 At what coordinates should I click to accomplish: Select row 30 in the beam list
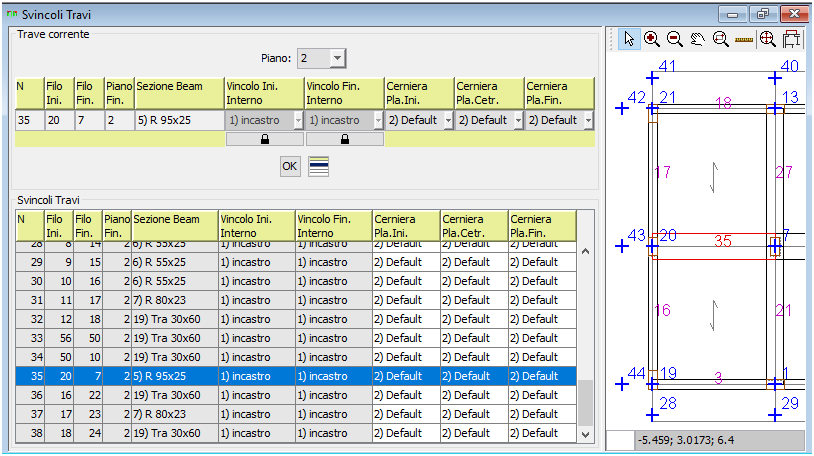[x=296, y=281]
